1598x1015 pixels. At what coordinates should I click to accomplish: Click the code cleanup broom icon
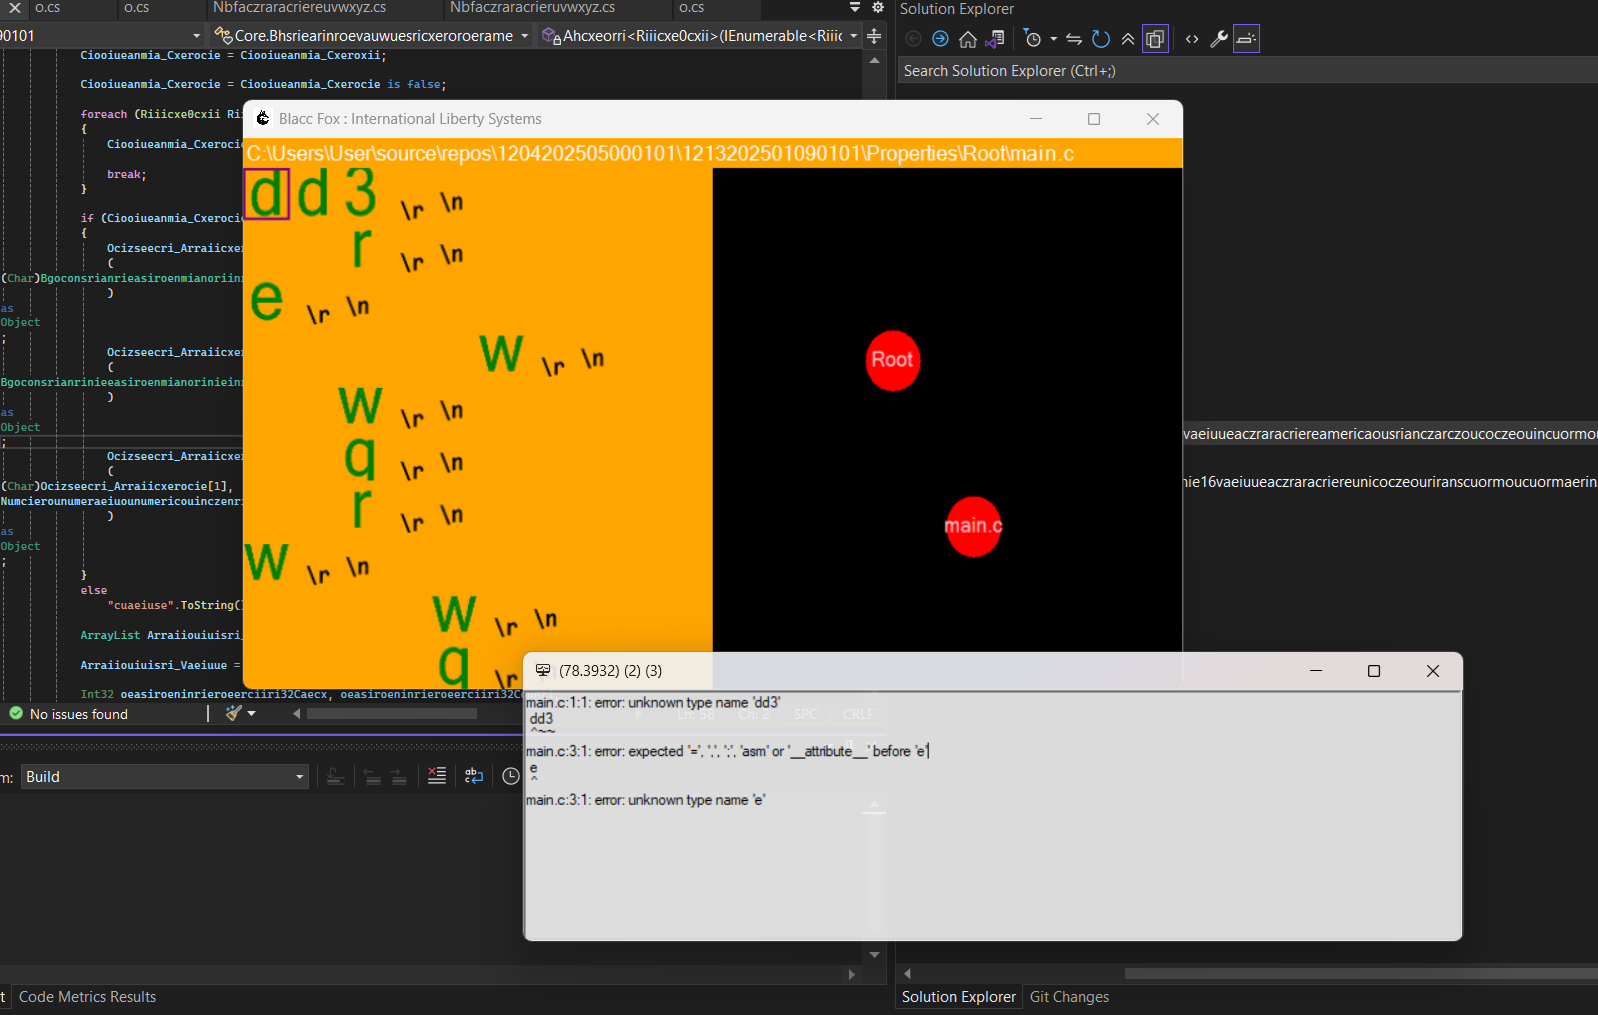point(233,713)
